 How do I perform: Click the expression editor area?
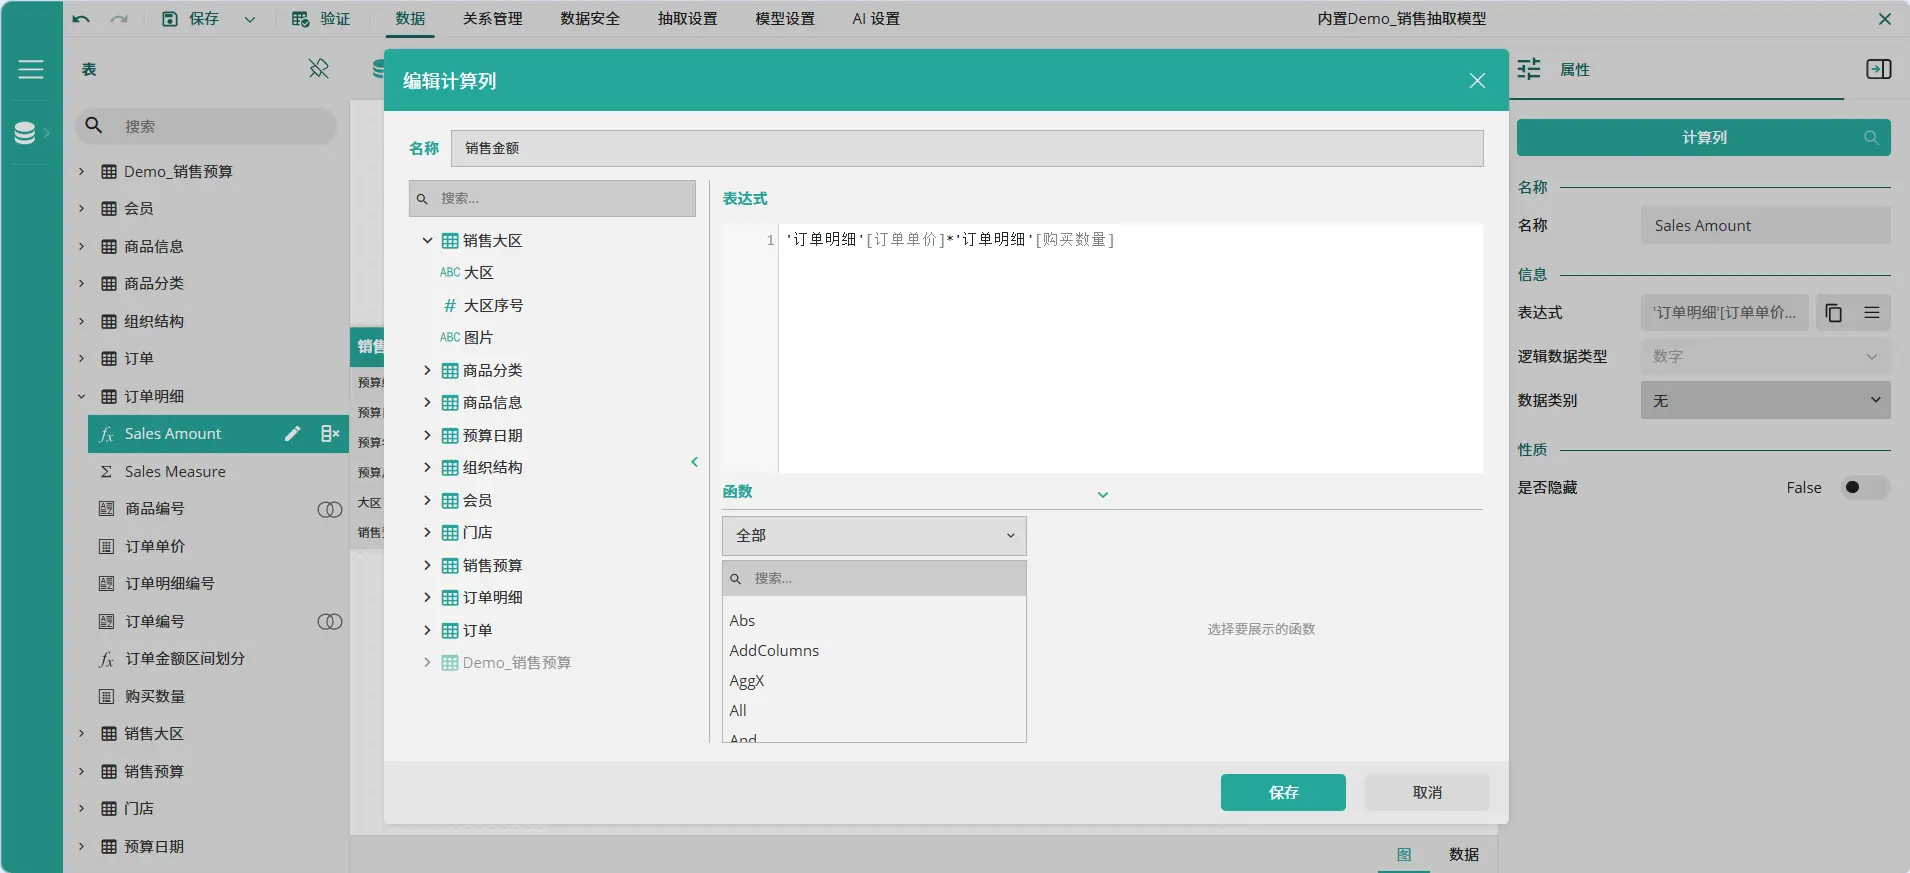tap(1130, 347)
